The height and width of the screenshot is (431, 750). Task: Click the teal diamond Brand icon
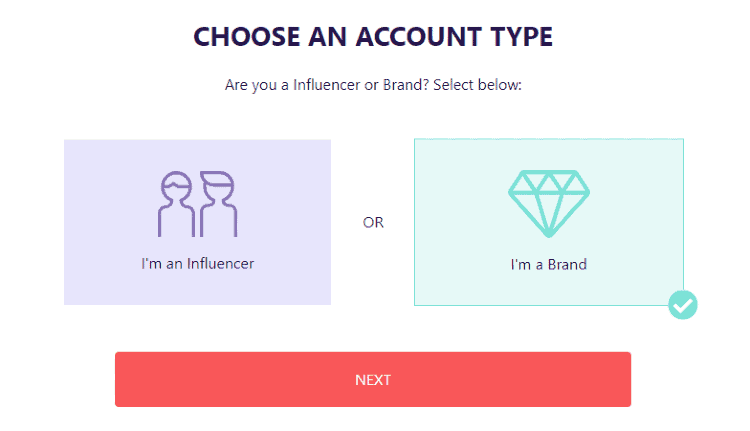point(549,203)
